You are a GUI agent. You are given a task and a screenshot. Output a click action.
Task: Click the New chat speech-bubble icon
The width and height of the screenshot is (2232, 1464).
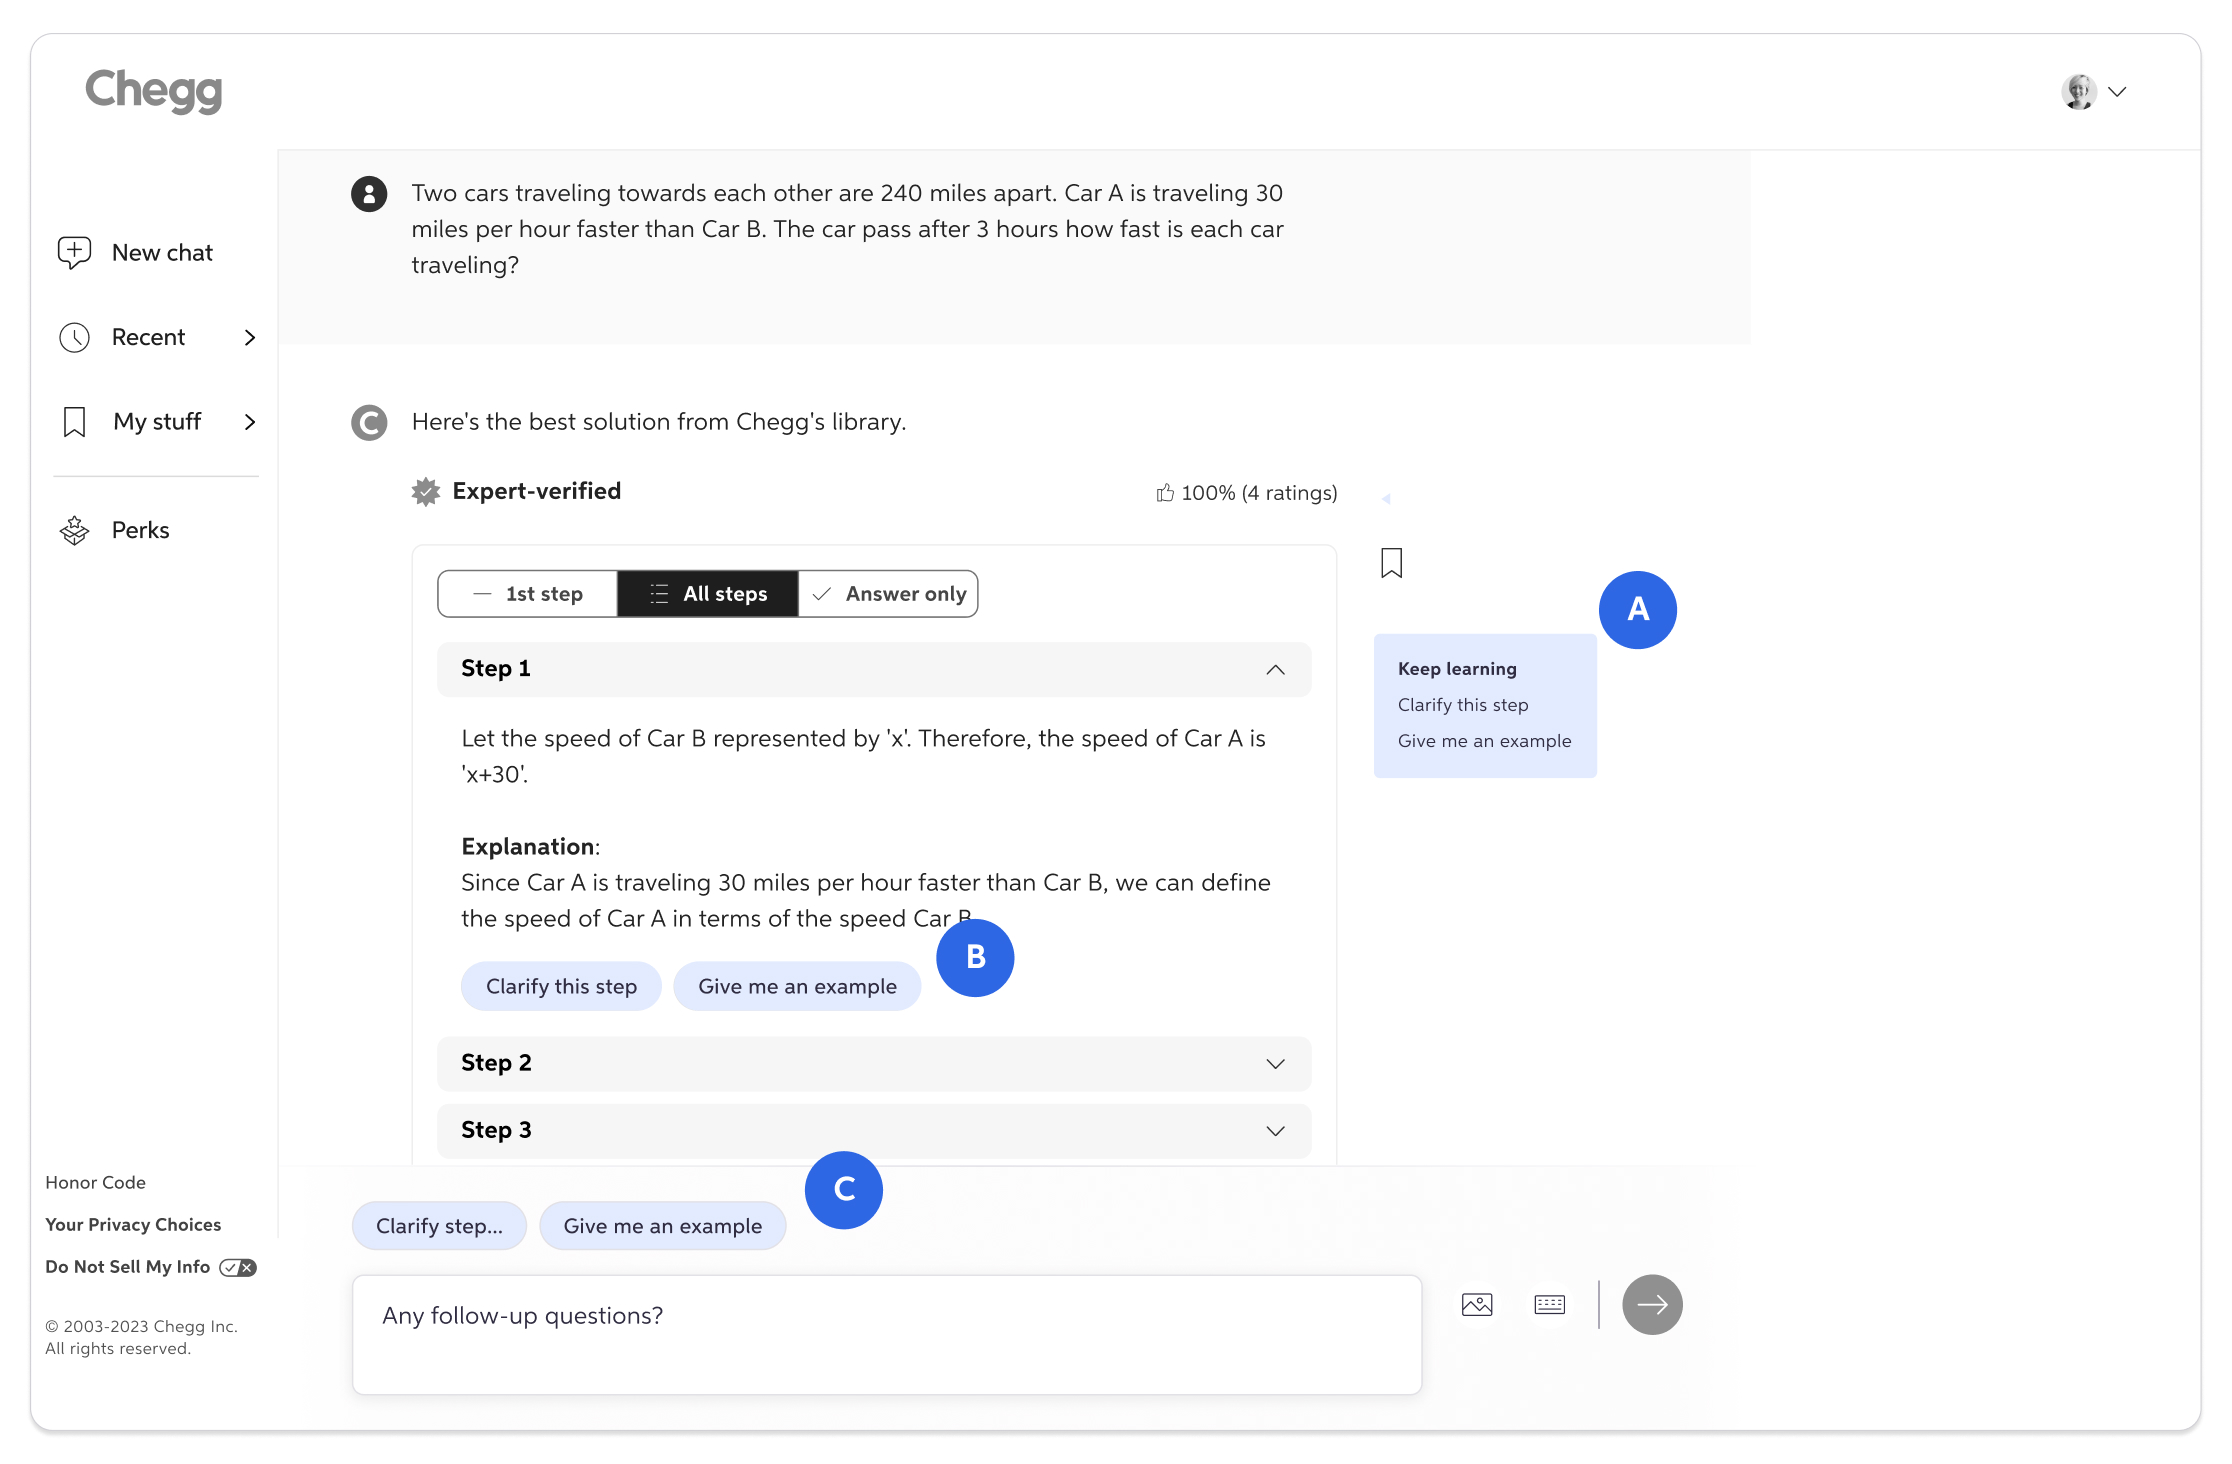pyautogui.click(x=74, y=253)
